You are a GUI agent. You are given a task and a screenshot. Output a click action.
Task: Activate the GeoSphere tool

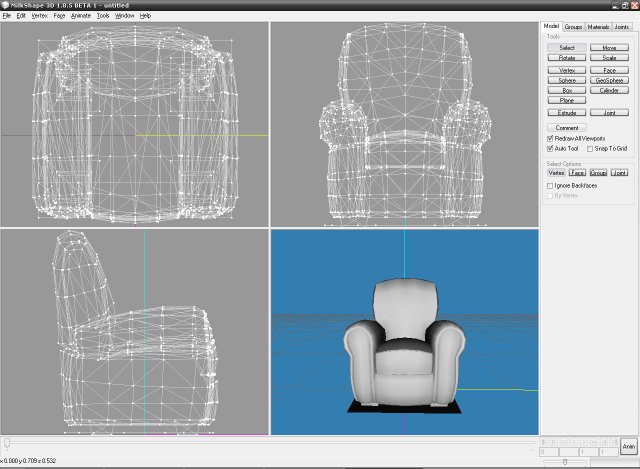[609, 79]
